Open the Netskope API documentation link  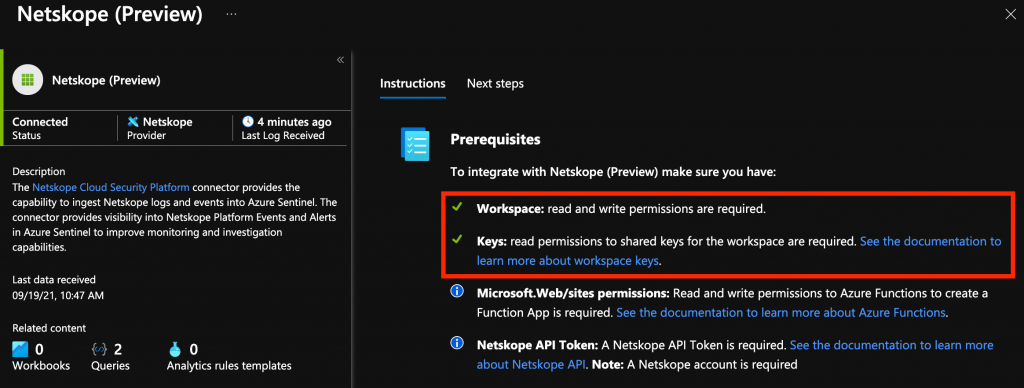pyautogui.click(x=735, y=354)
